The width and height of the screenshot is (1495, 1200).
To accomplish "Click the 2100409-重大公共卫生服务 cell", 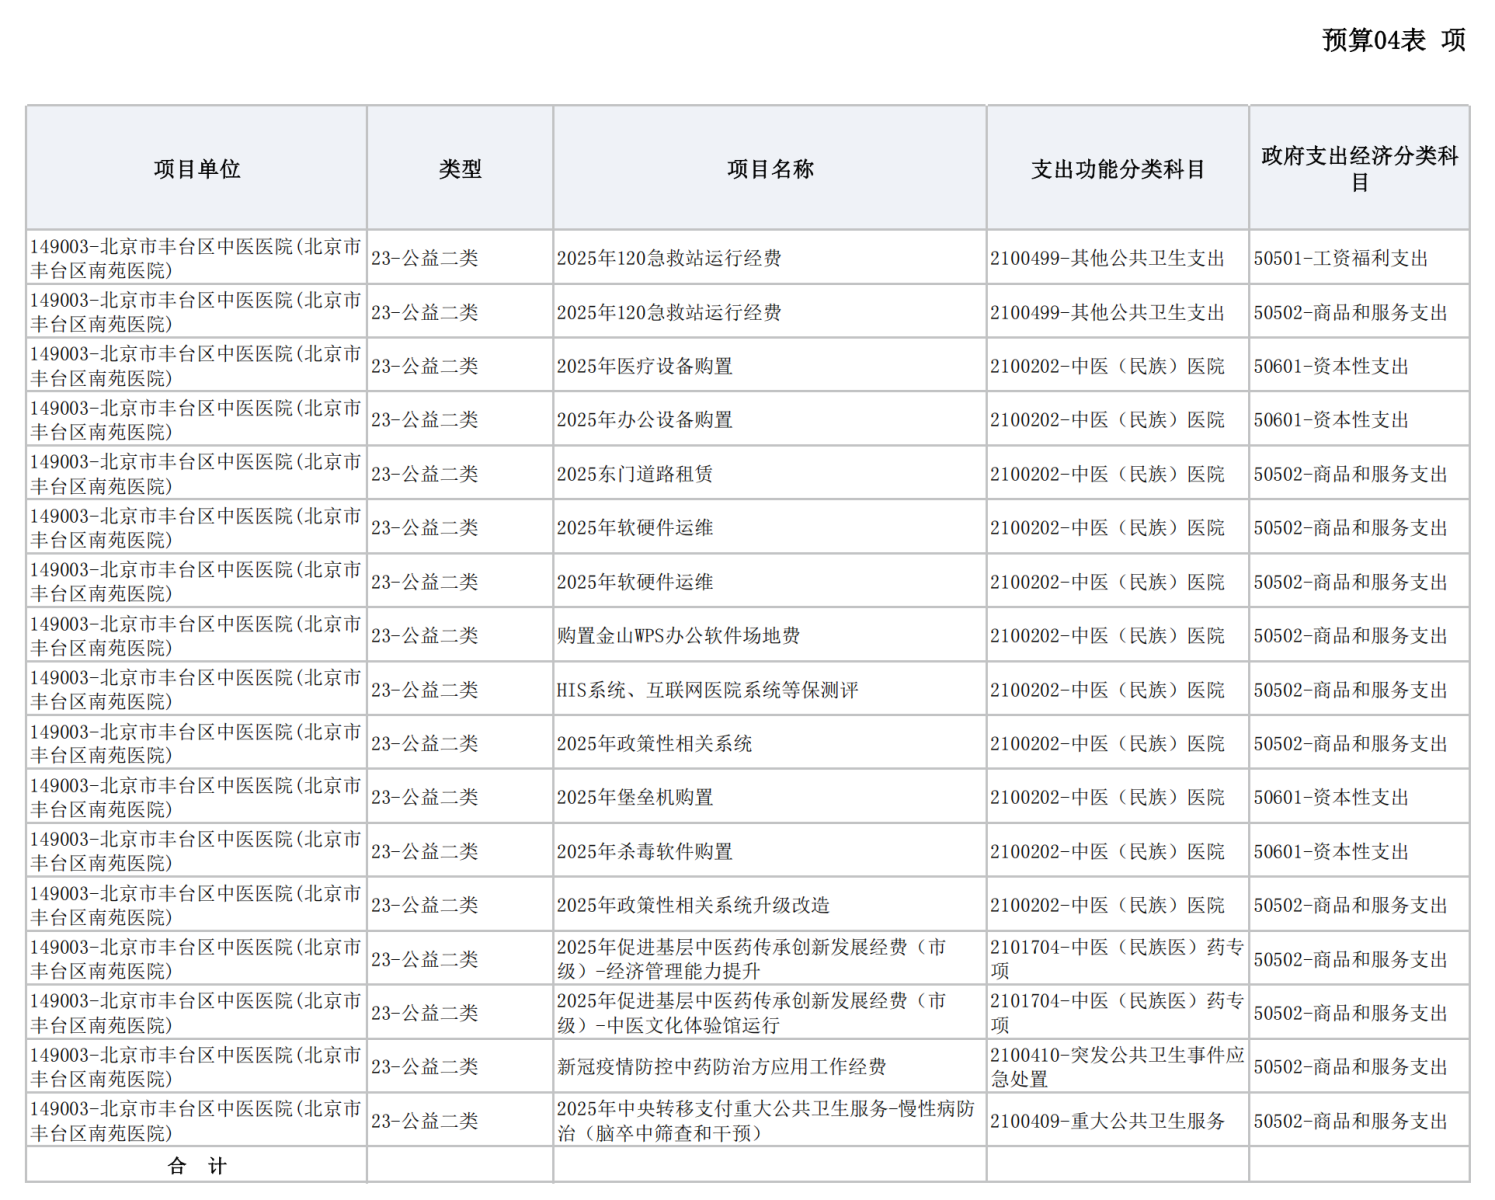I will 1107,1121.
